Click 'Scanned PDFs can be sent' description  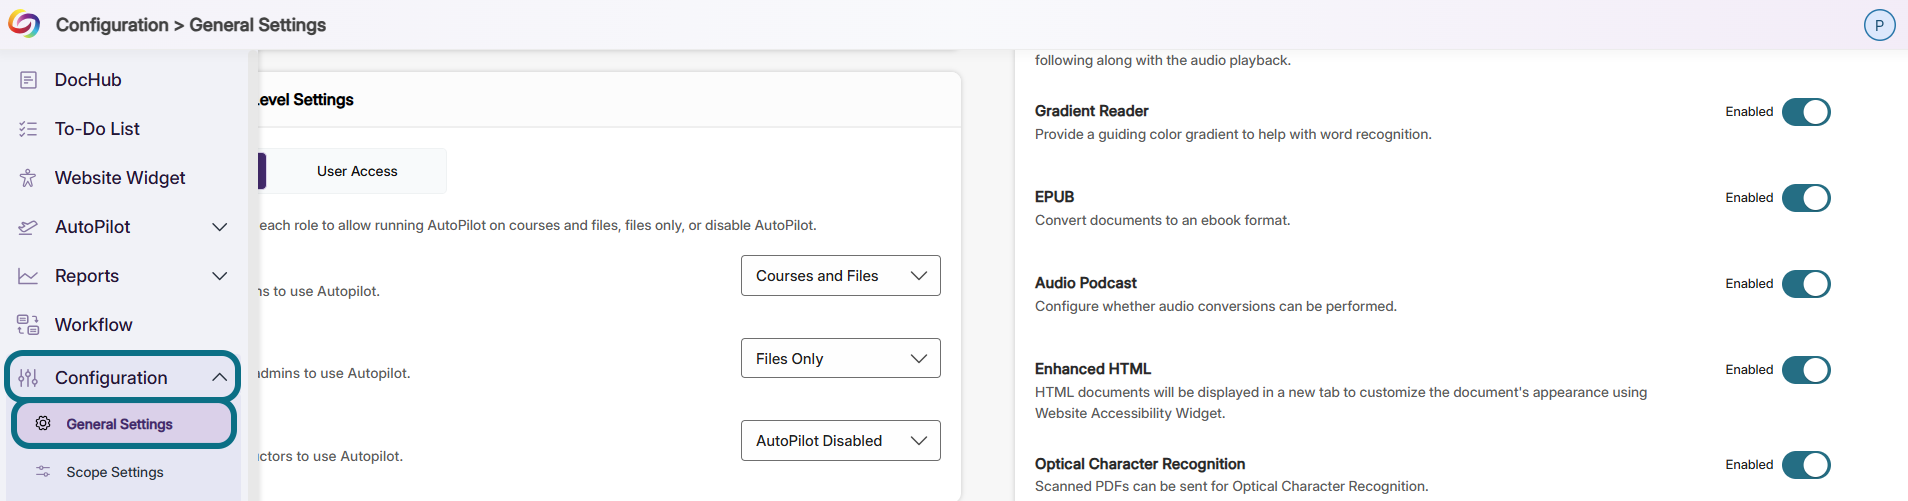tap(1231, 486)
